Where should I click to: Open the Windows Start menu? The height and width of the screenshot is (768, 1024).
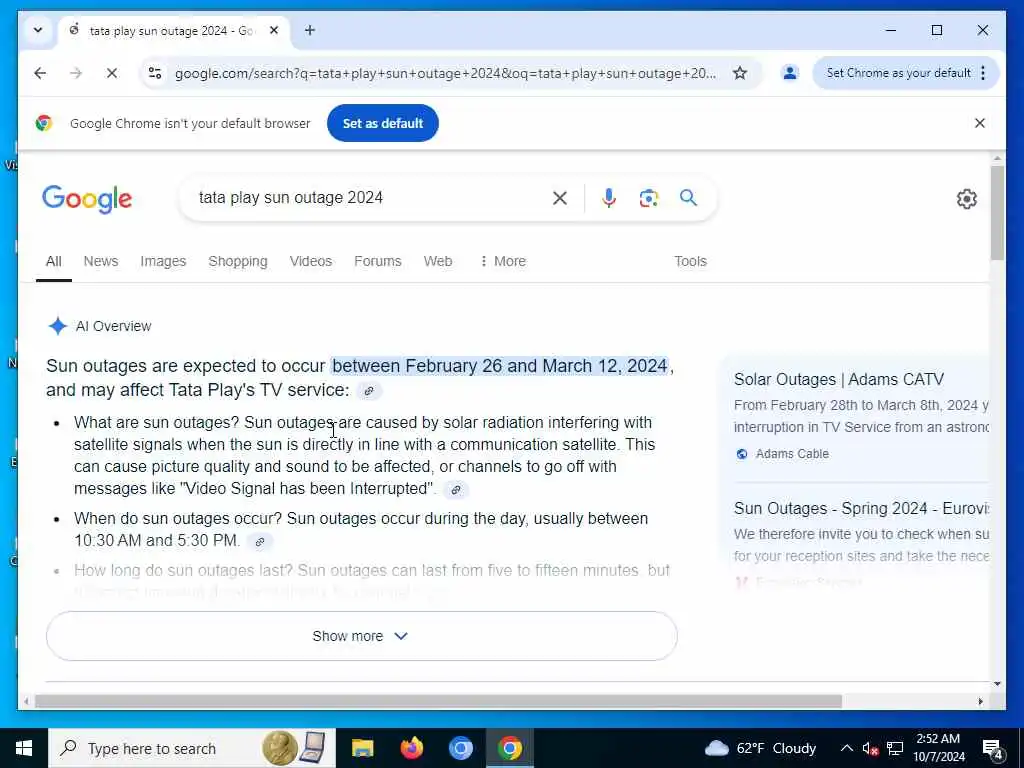tap(24, 748)
